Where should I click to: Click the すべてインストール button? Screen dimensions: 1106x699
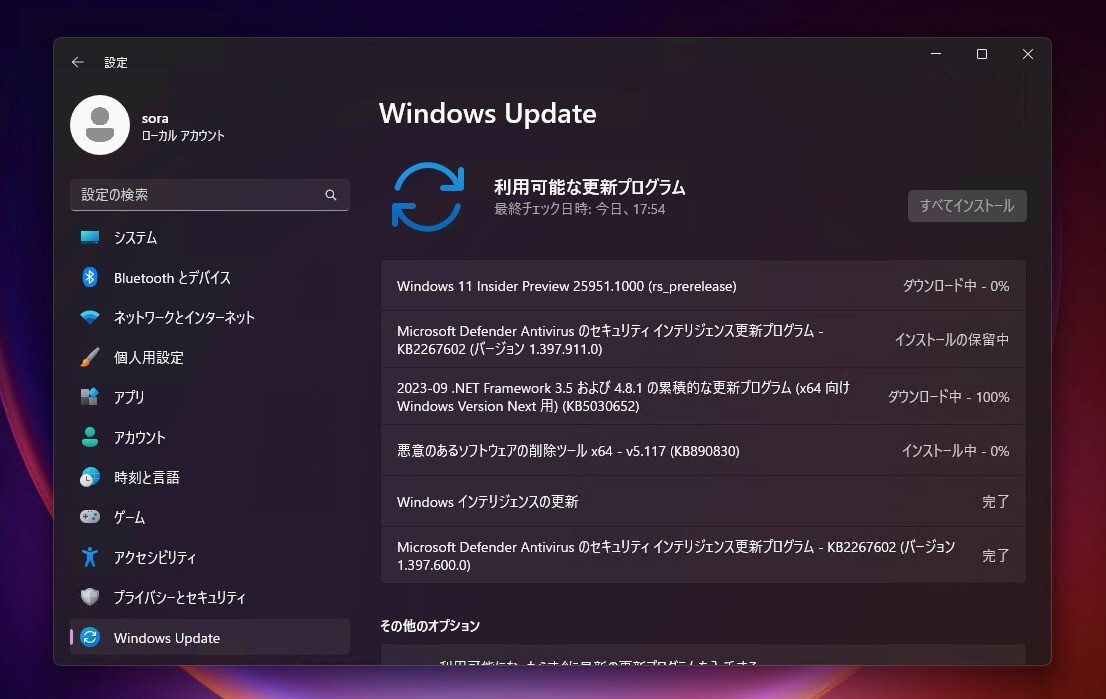click(x=966, y=206)
